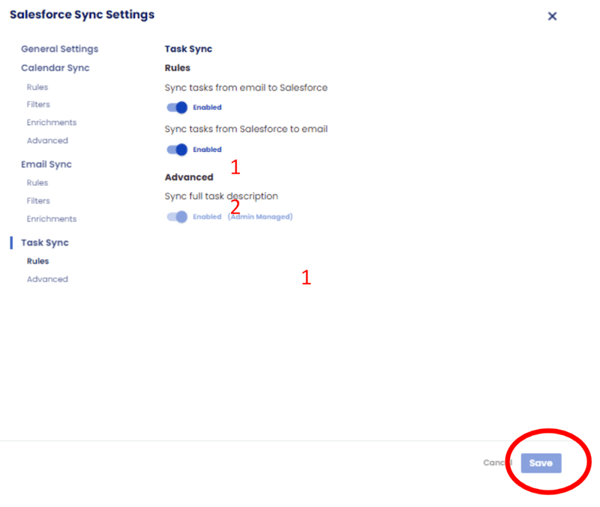Image resolution: width=600 pixels, height=507 pixels.
Task: Click the Cancel button
Action: click(x=497, y=463)
